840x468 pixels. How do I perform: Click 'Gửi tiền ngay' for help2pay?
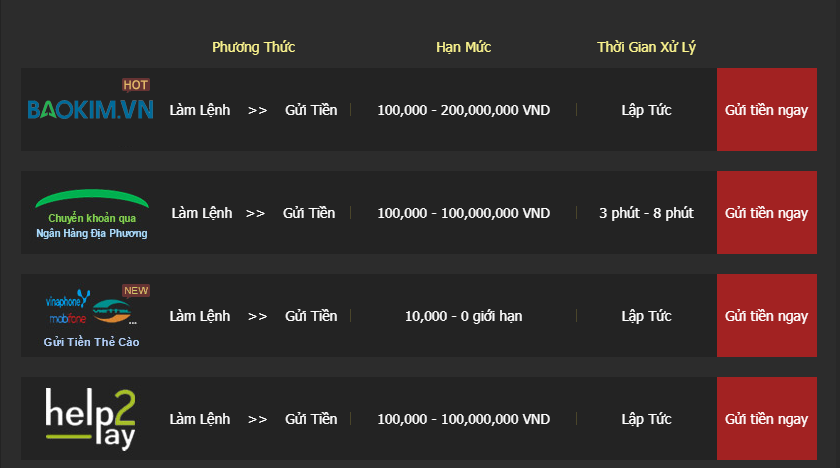(x=767, y=418)
